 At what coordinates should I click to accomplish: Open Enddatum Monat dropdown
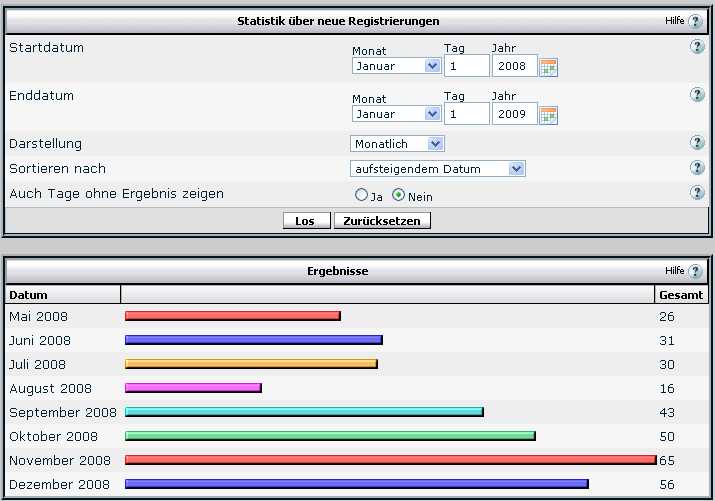coord(396,114)
